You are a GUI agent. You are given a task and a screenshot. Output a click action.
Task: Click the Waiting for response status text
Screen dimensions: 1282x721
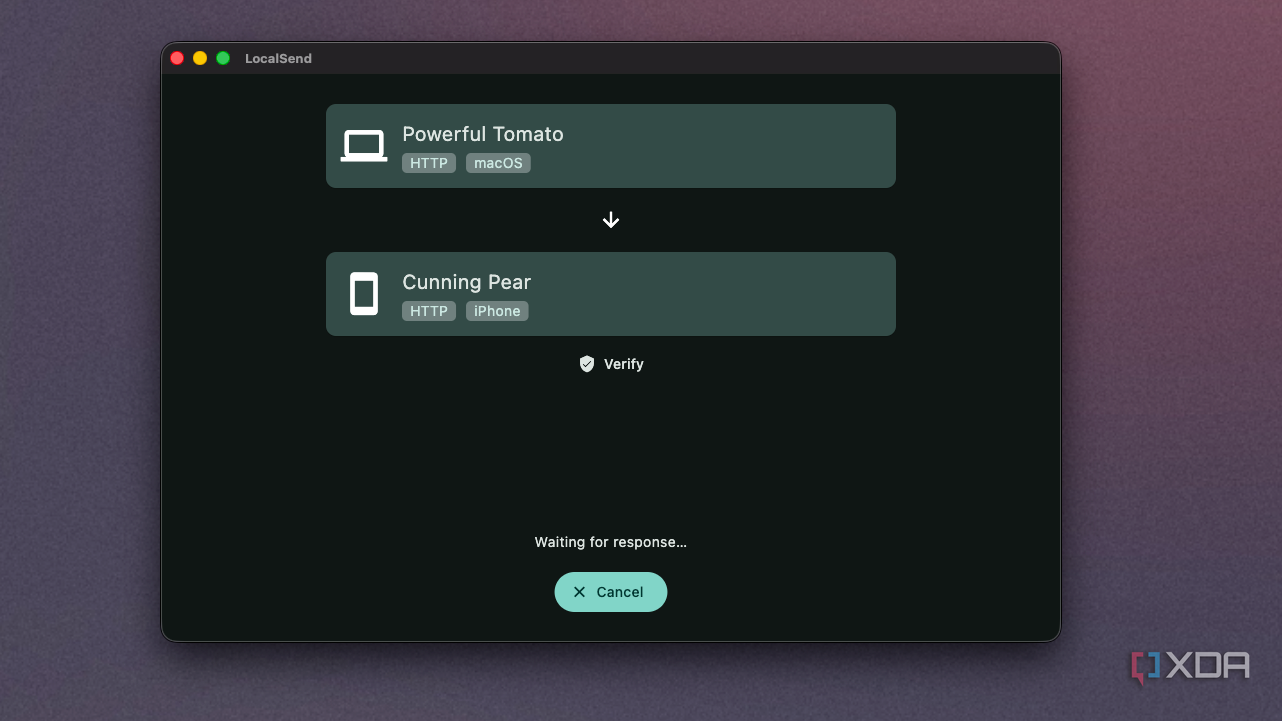tap(611, 542)
